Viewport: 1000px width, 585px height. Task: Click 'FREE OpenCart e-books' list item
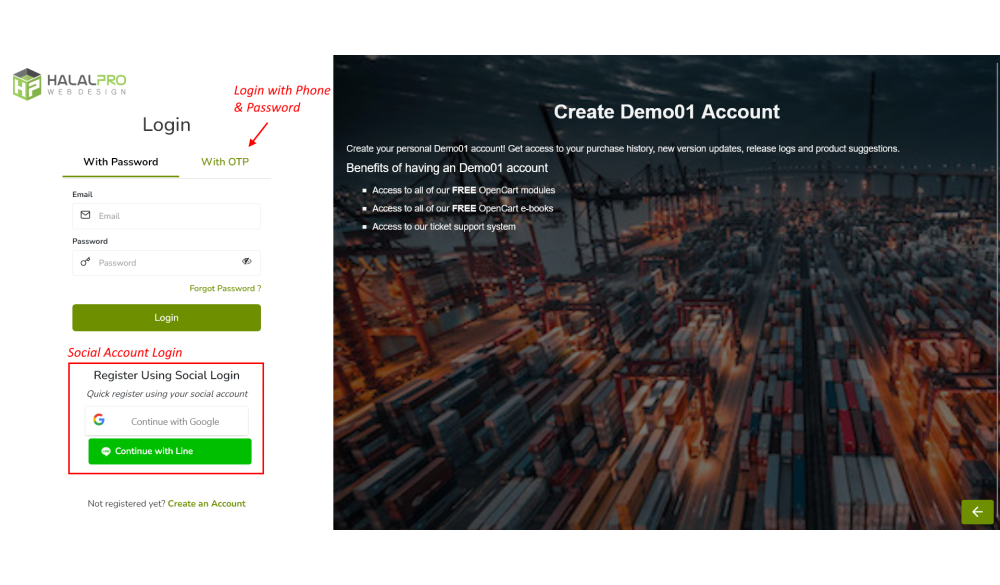click(x=462, y=209)
